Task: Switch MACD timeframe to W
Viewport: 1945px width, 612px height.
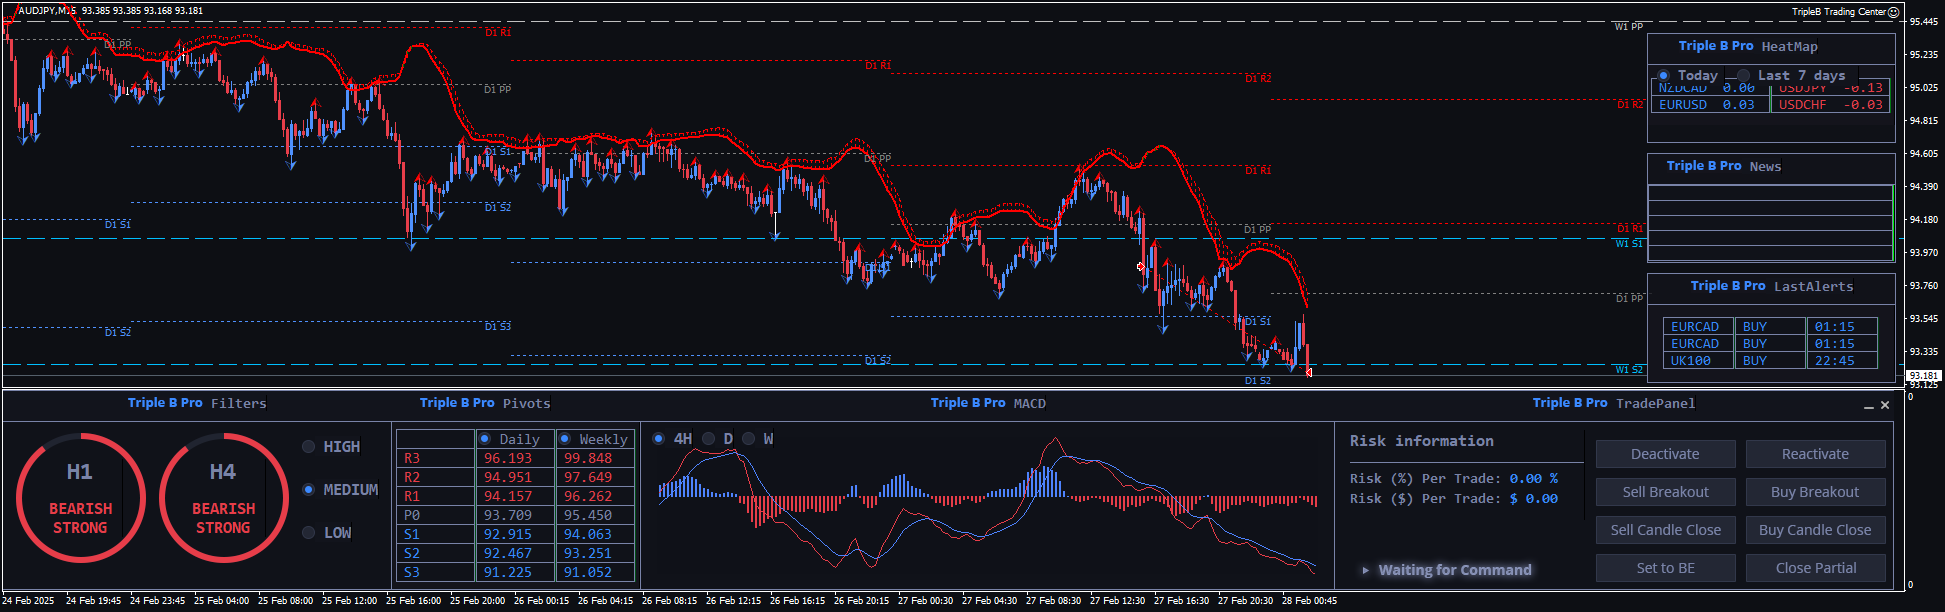Action: pos(749,439)
